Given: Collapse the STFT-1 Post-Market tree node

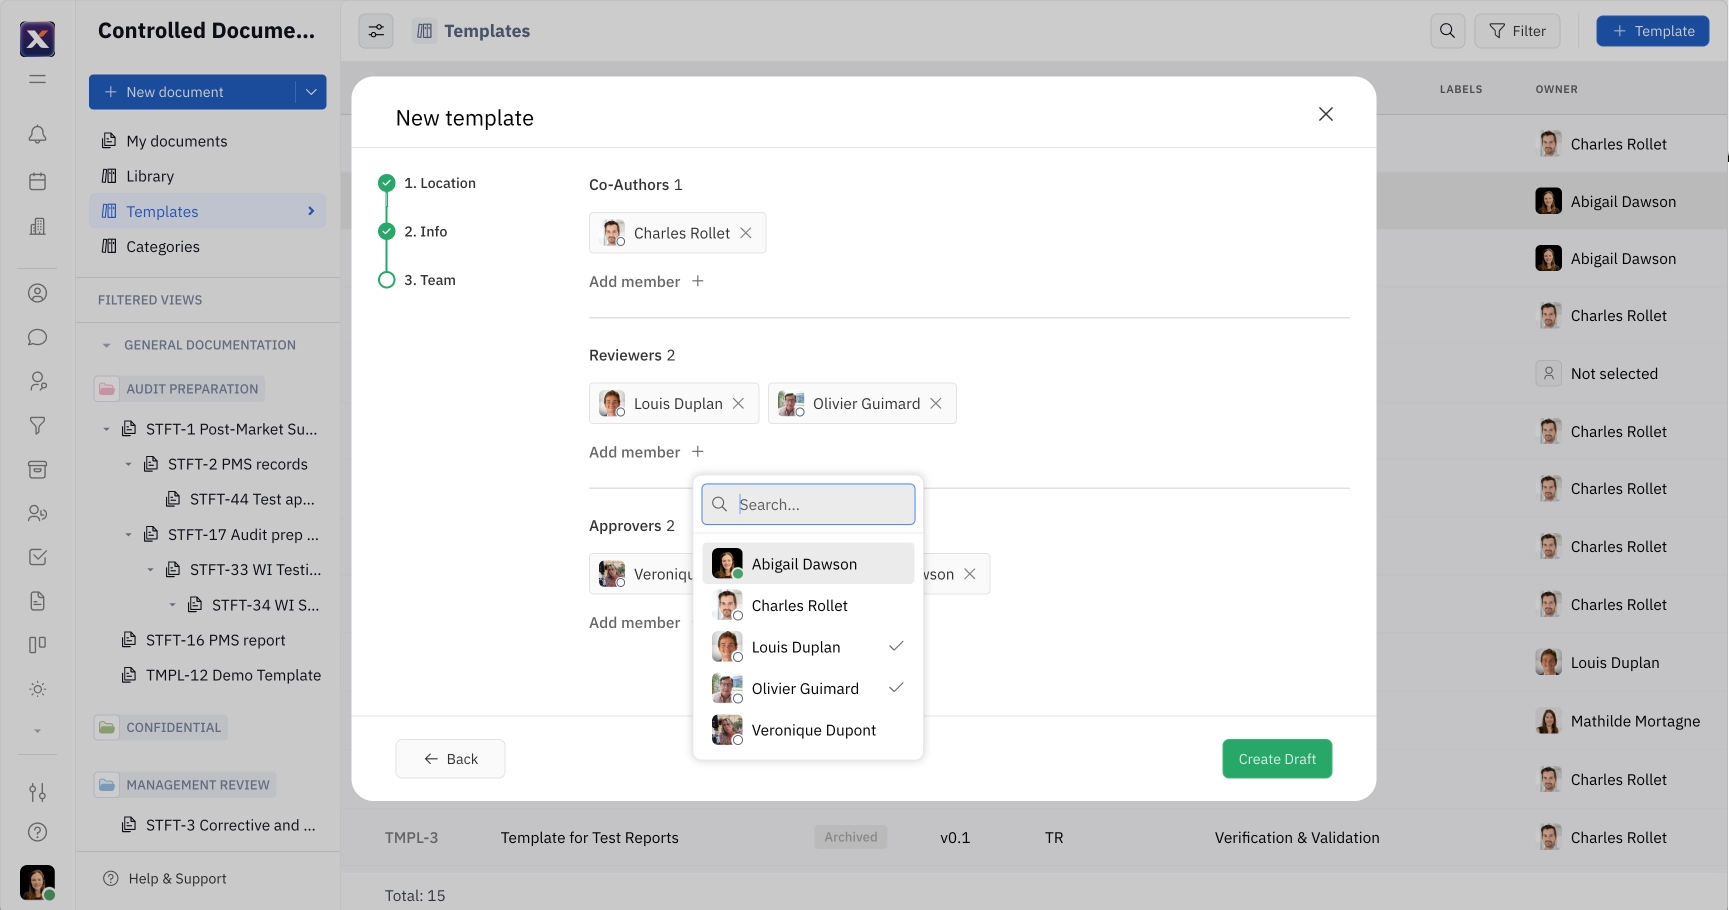Looking at the screenshot, I should pyautogui.click(x=107, y=429).
